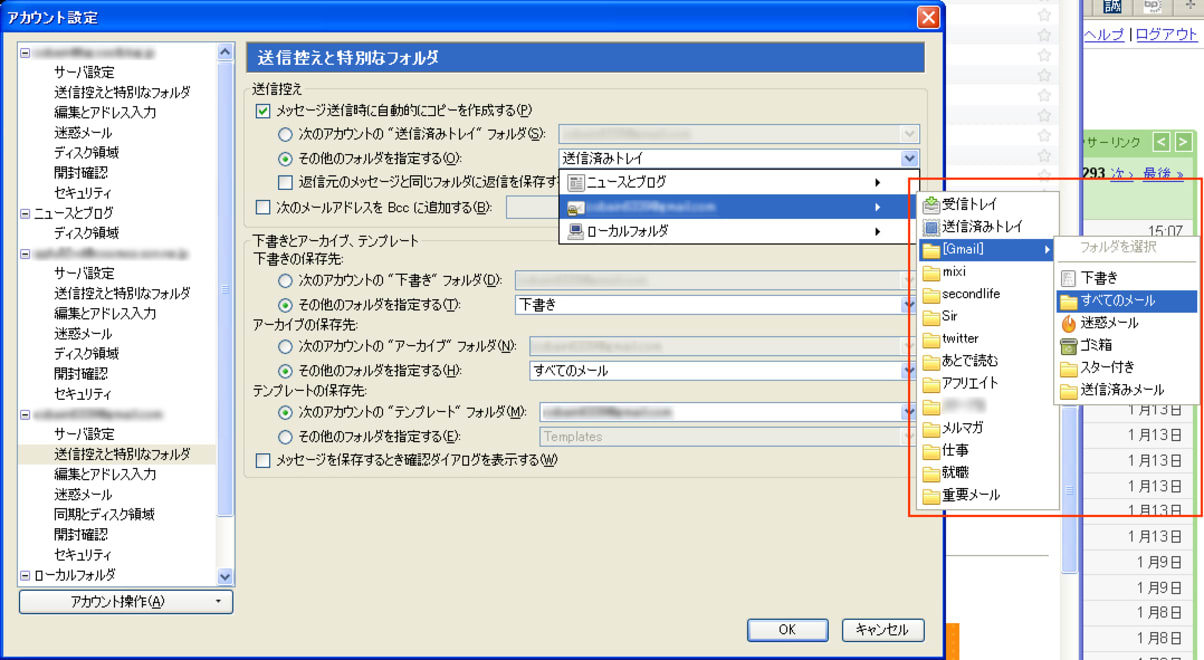1204x660 pixels.
Task: Click the 次 › pagination link
Action: (x=1121, y=173)
